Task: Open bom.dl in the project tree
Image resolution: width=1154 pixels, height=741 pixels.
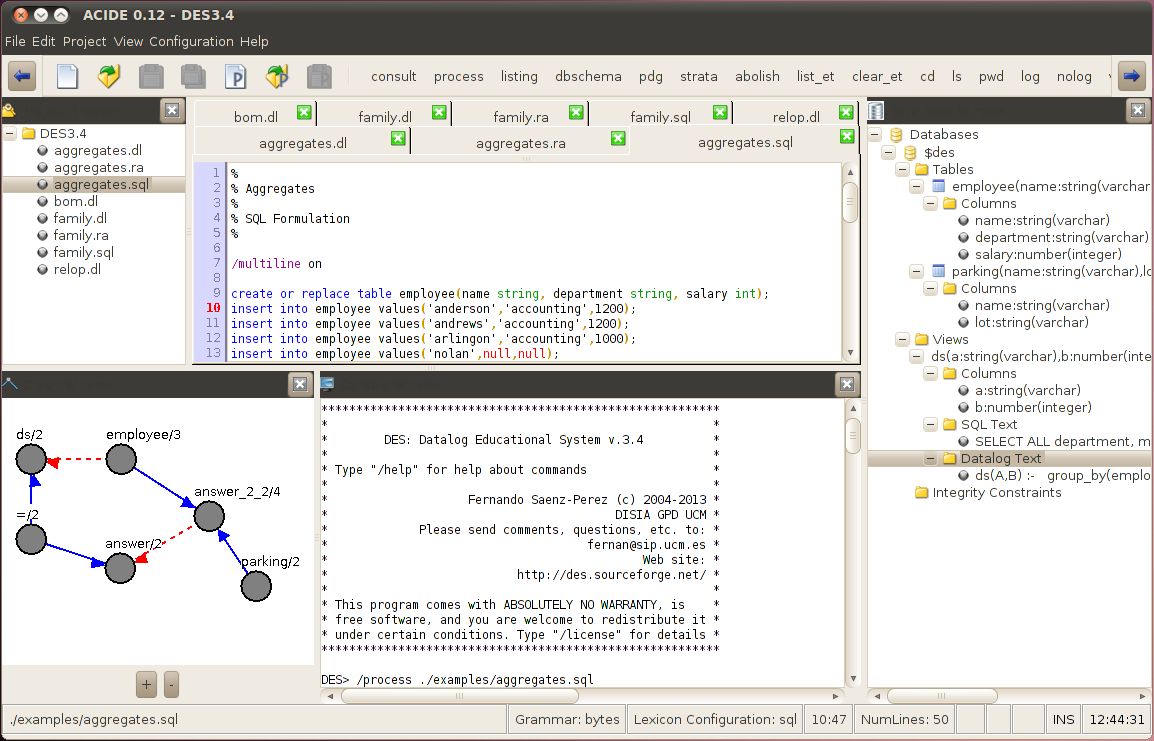Action: 76,201
